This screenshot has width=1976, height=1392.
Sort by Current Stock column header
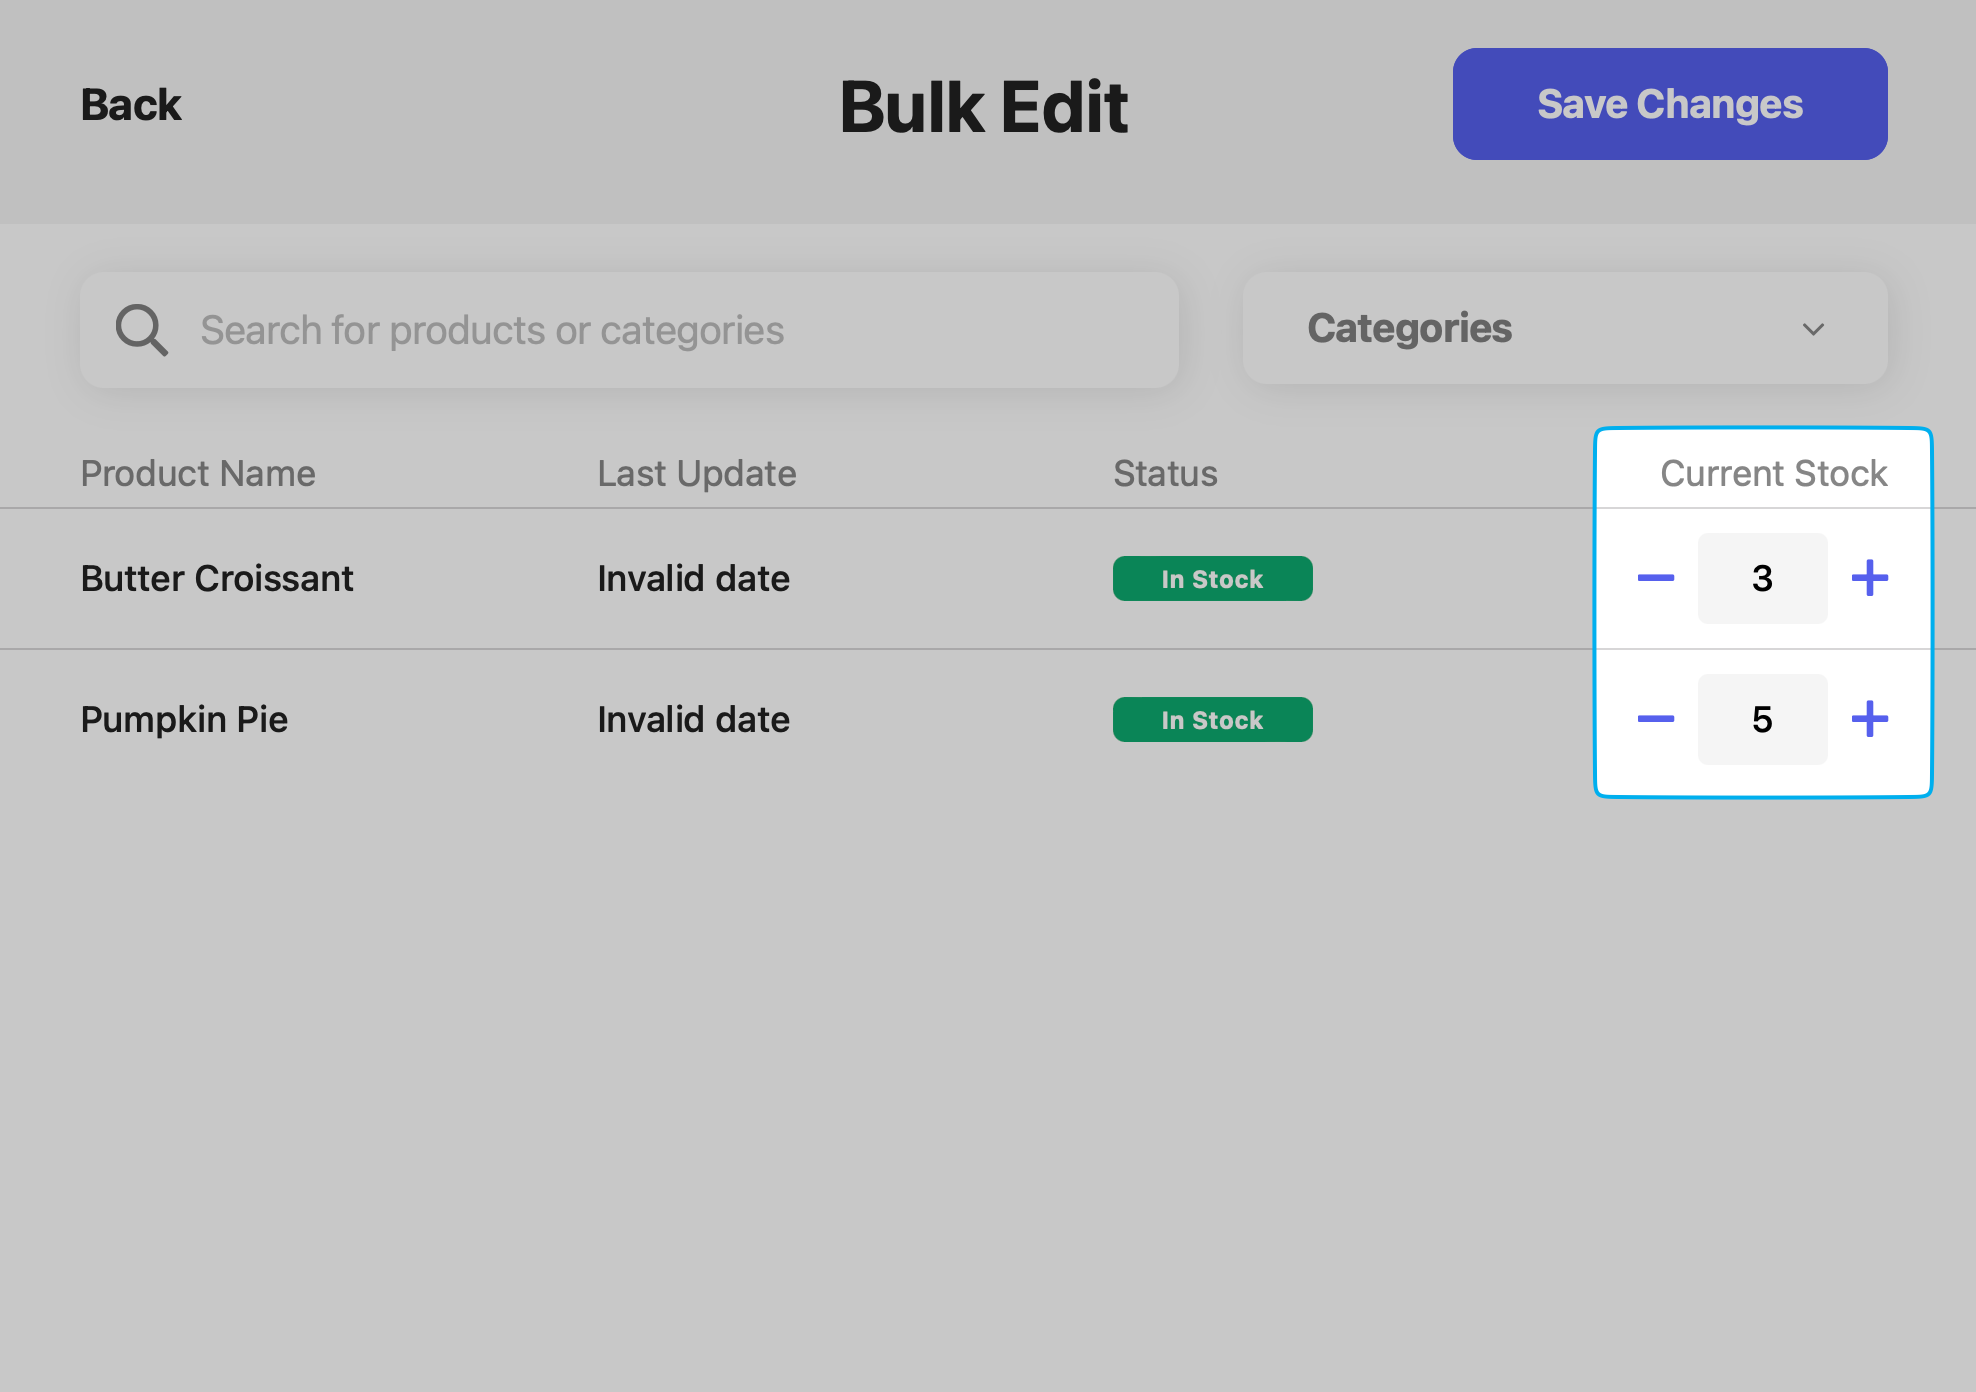pyautogui.click(x=1773, y=473)
